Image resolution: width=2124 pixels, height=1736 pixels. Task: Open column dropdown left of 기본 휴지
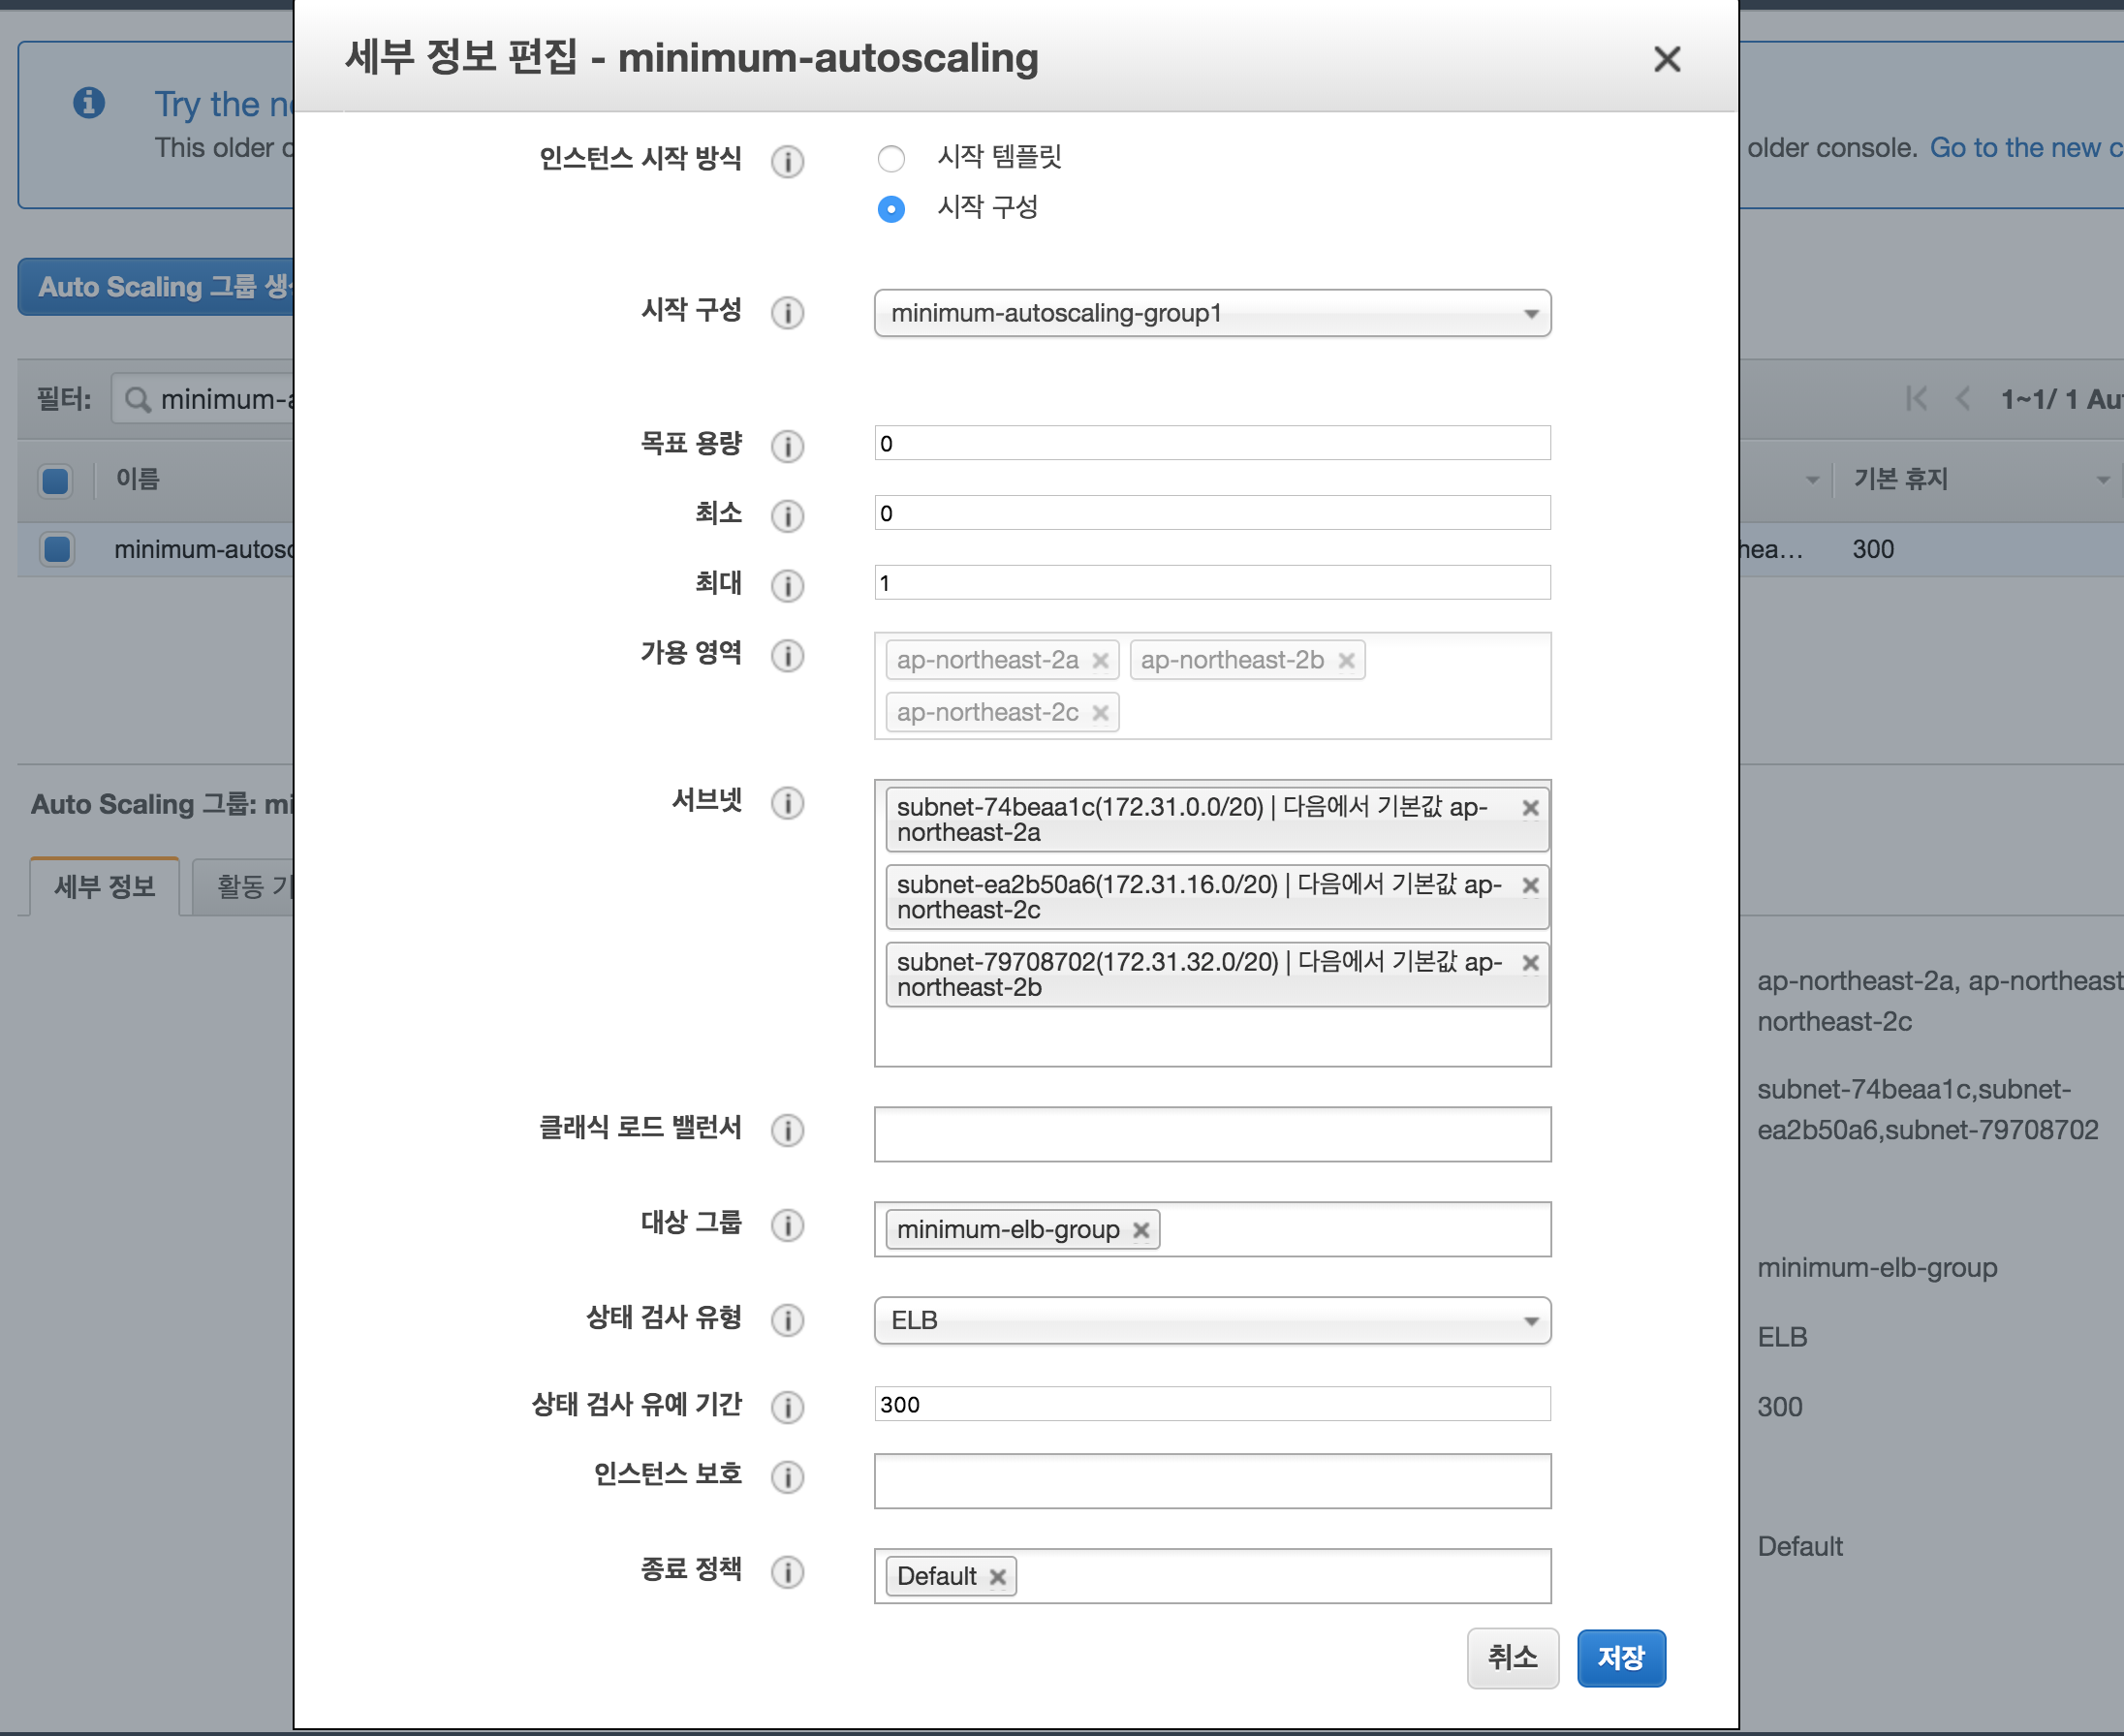coord(1811,480)
